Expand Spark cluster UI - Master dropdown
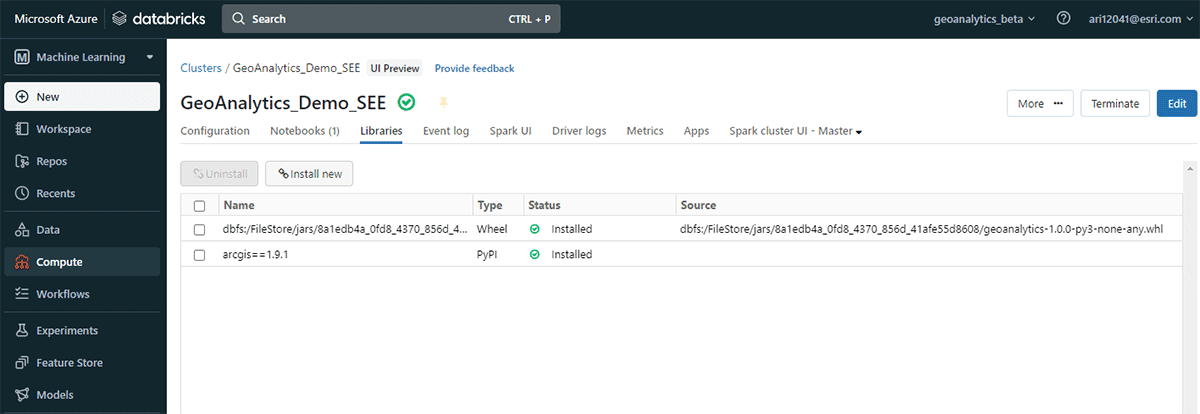The height and width of the screenshot is (414, 1200). [796, 131]
